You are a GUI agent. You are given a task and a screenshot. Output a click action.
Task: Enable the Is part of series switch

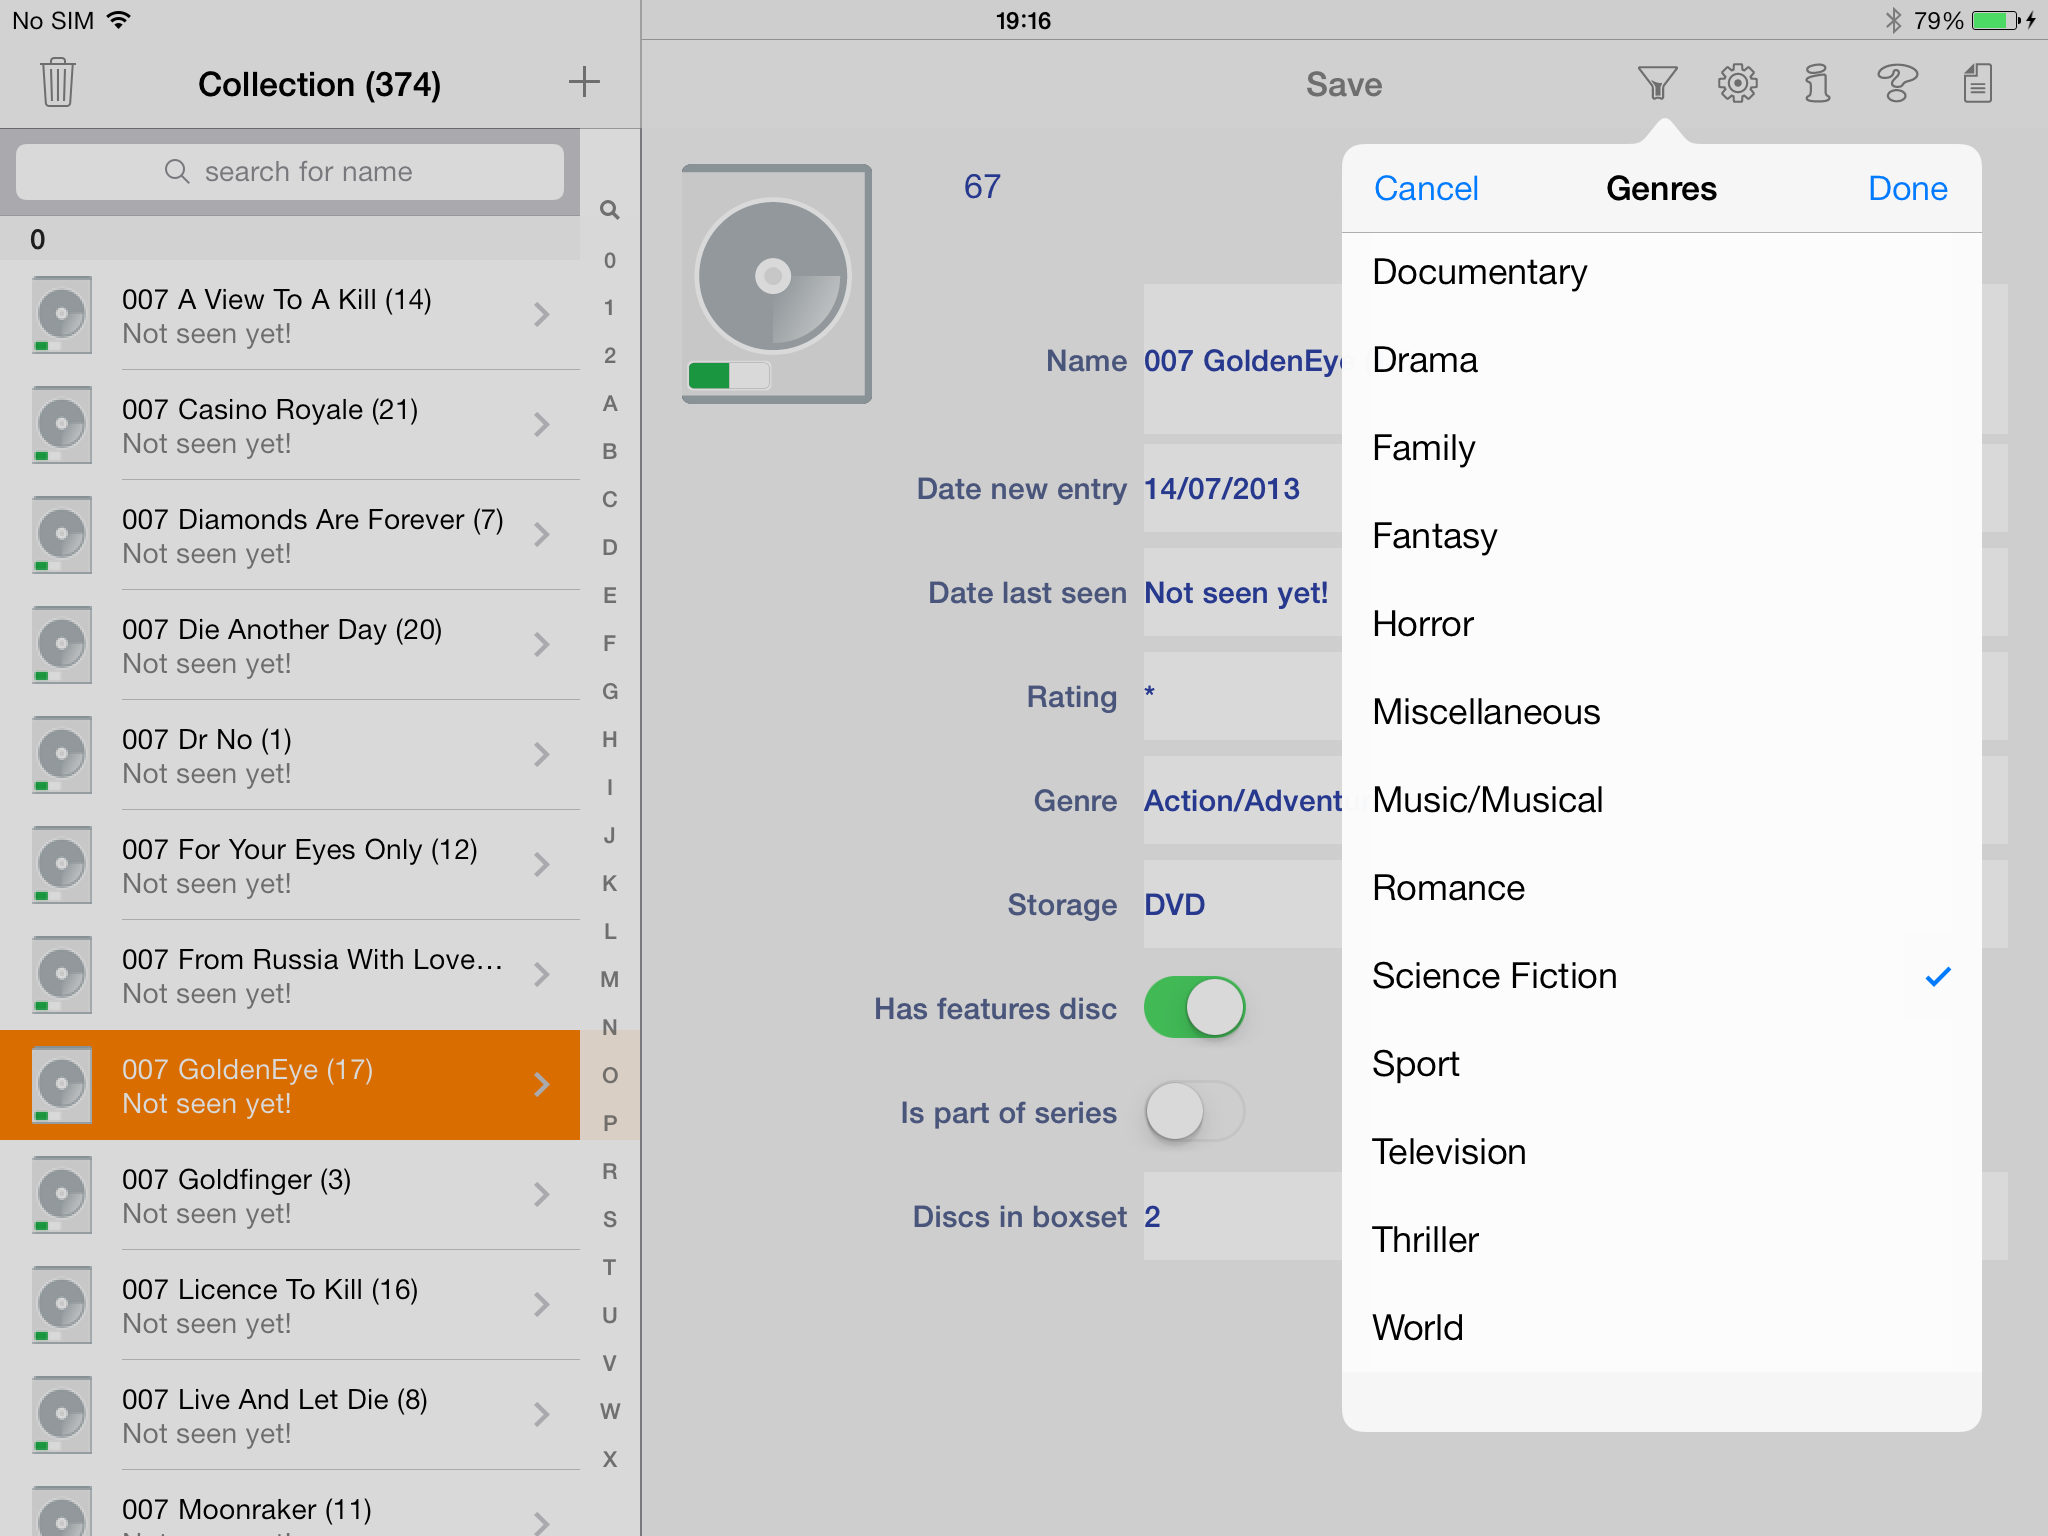coord(1194,1111)
